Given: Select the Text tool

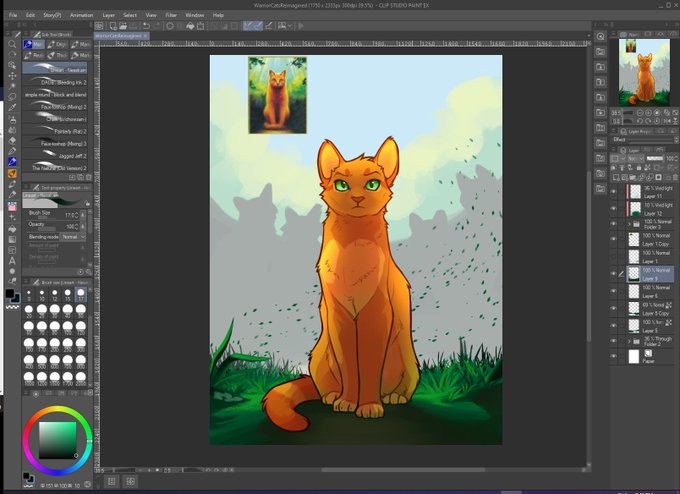Looking at the screenshot, I should point(12,261).
